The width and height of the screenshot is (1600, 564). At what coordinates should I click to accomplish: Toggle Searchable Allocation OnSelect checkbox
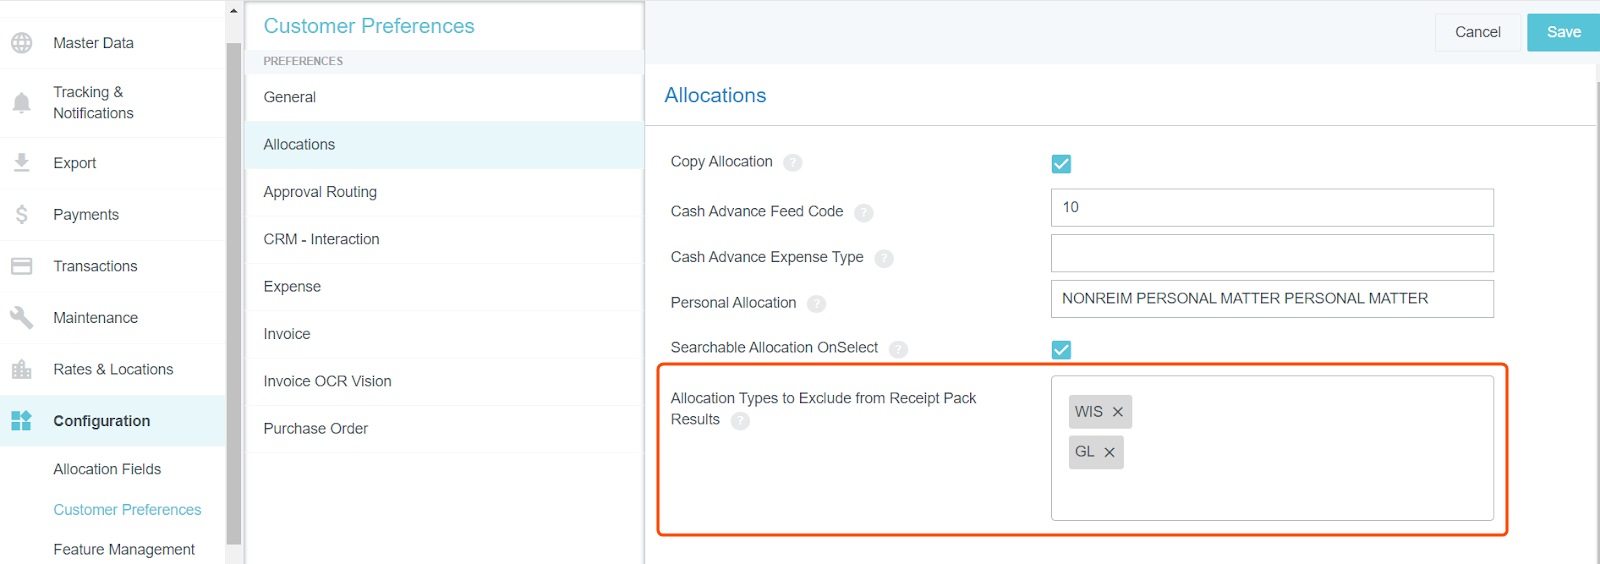click(1061, 349)
